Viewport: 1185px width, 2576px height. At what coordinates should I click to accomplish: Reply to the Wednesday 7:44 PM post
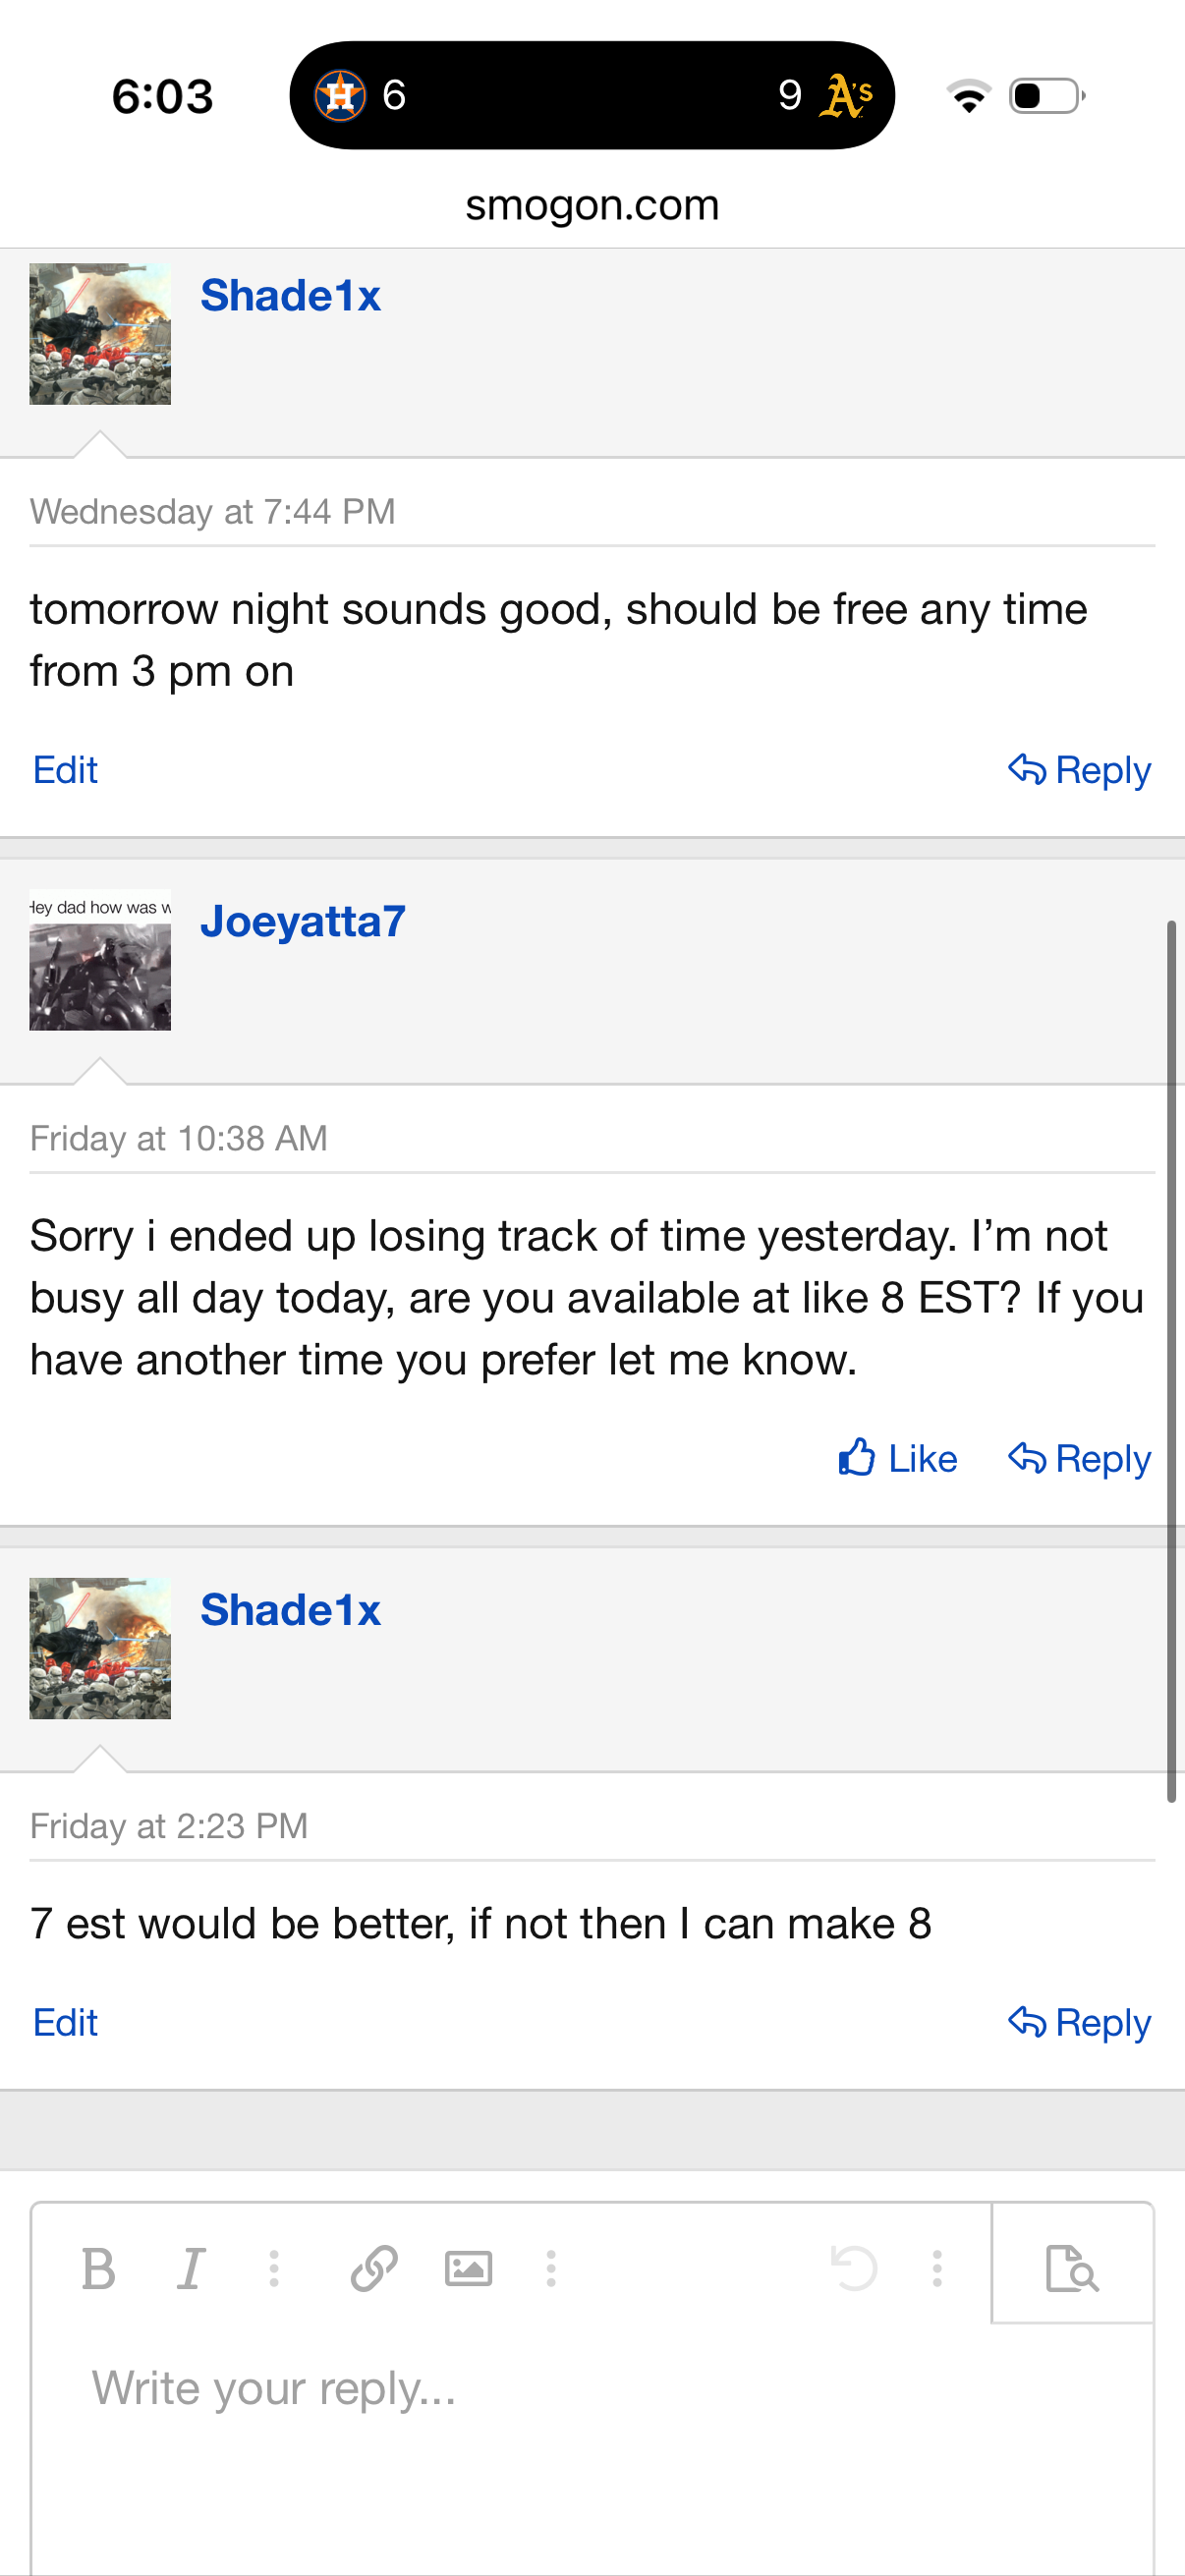1079,770
